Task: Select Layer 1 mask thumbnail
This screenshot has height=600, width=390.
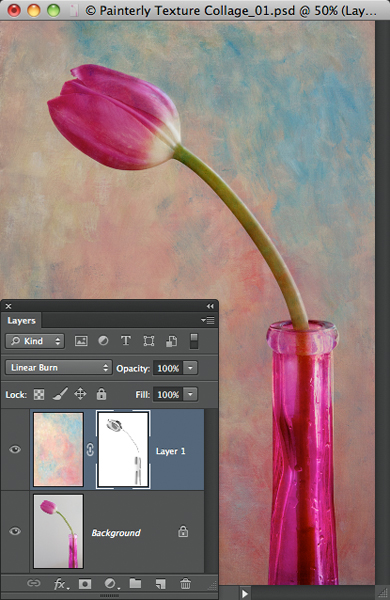Action: [123, 449]
